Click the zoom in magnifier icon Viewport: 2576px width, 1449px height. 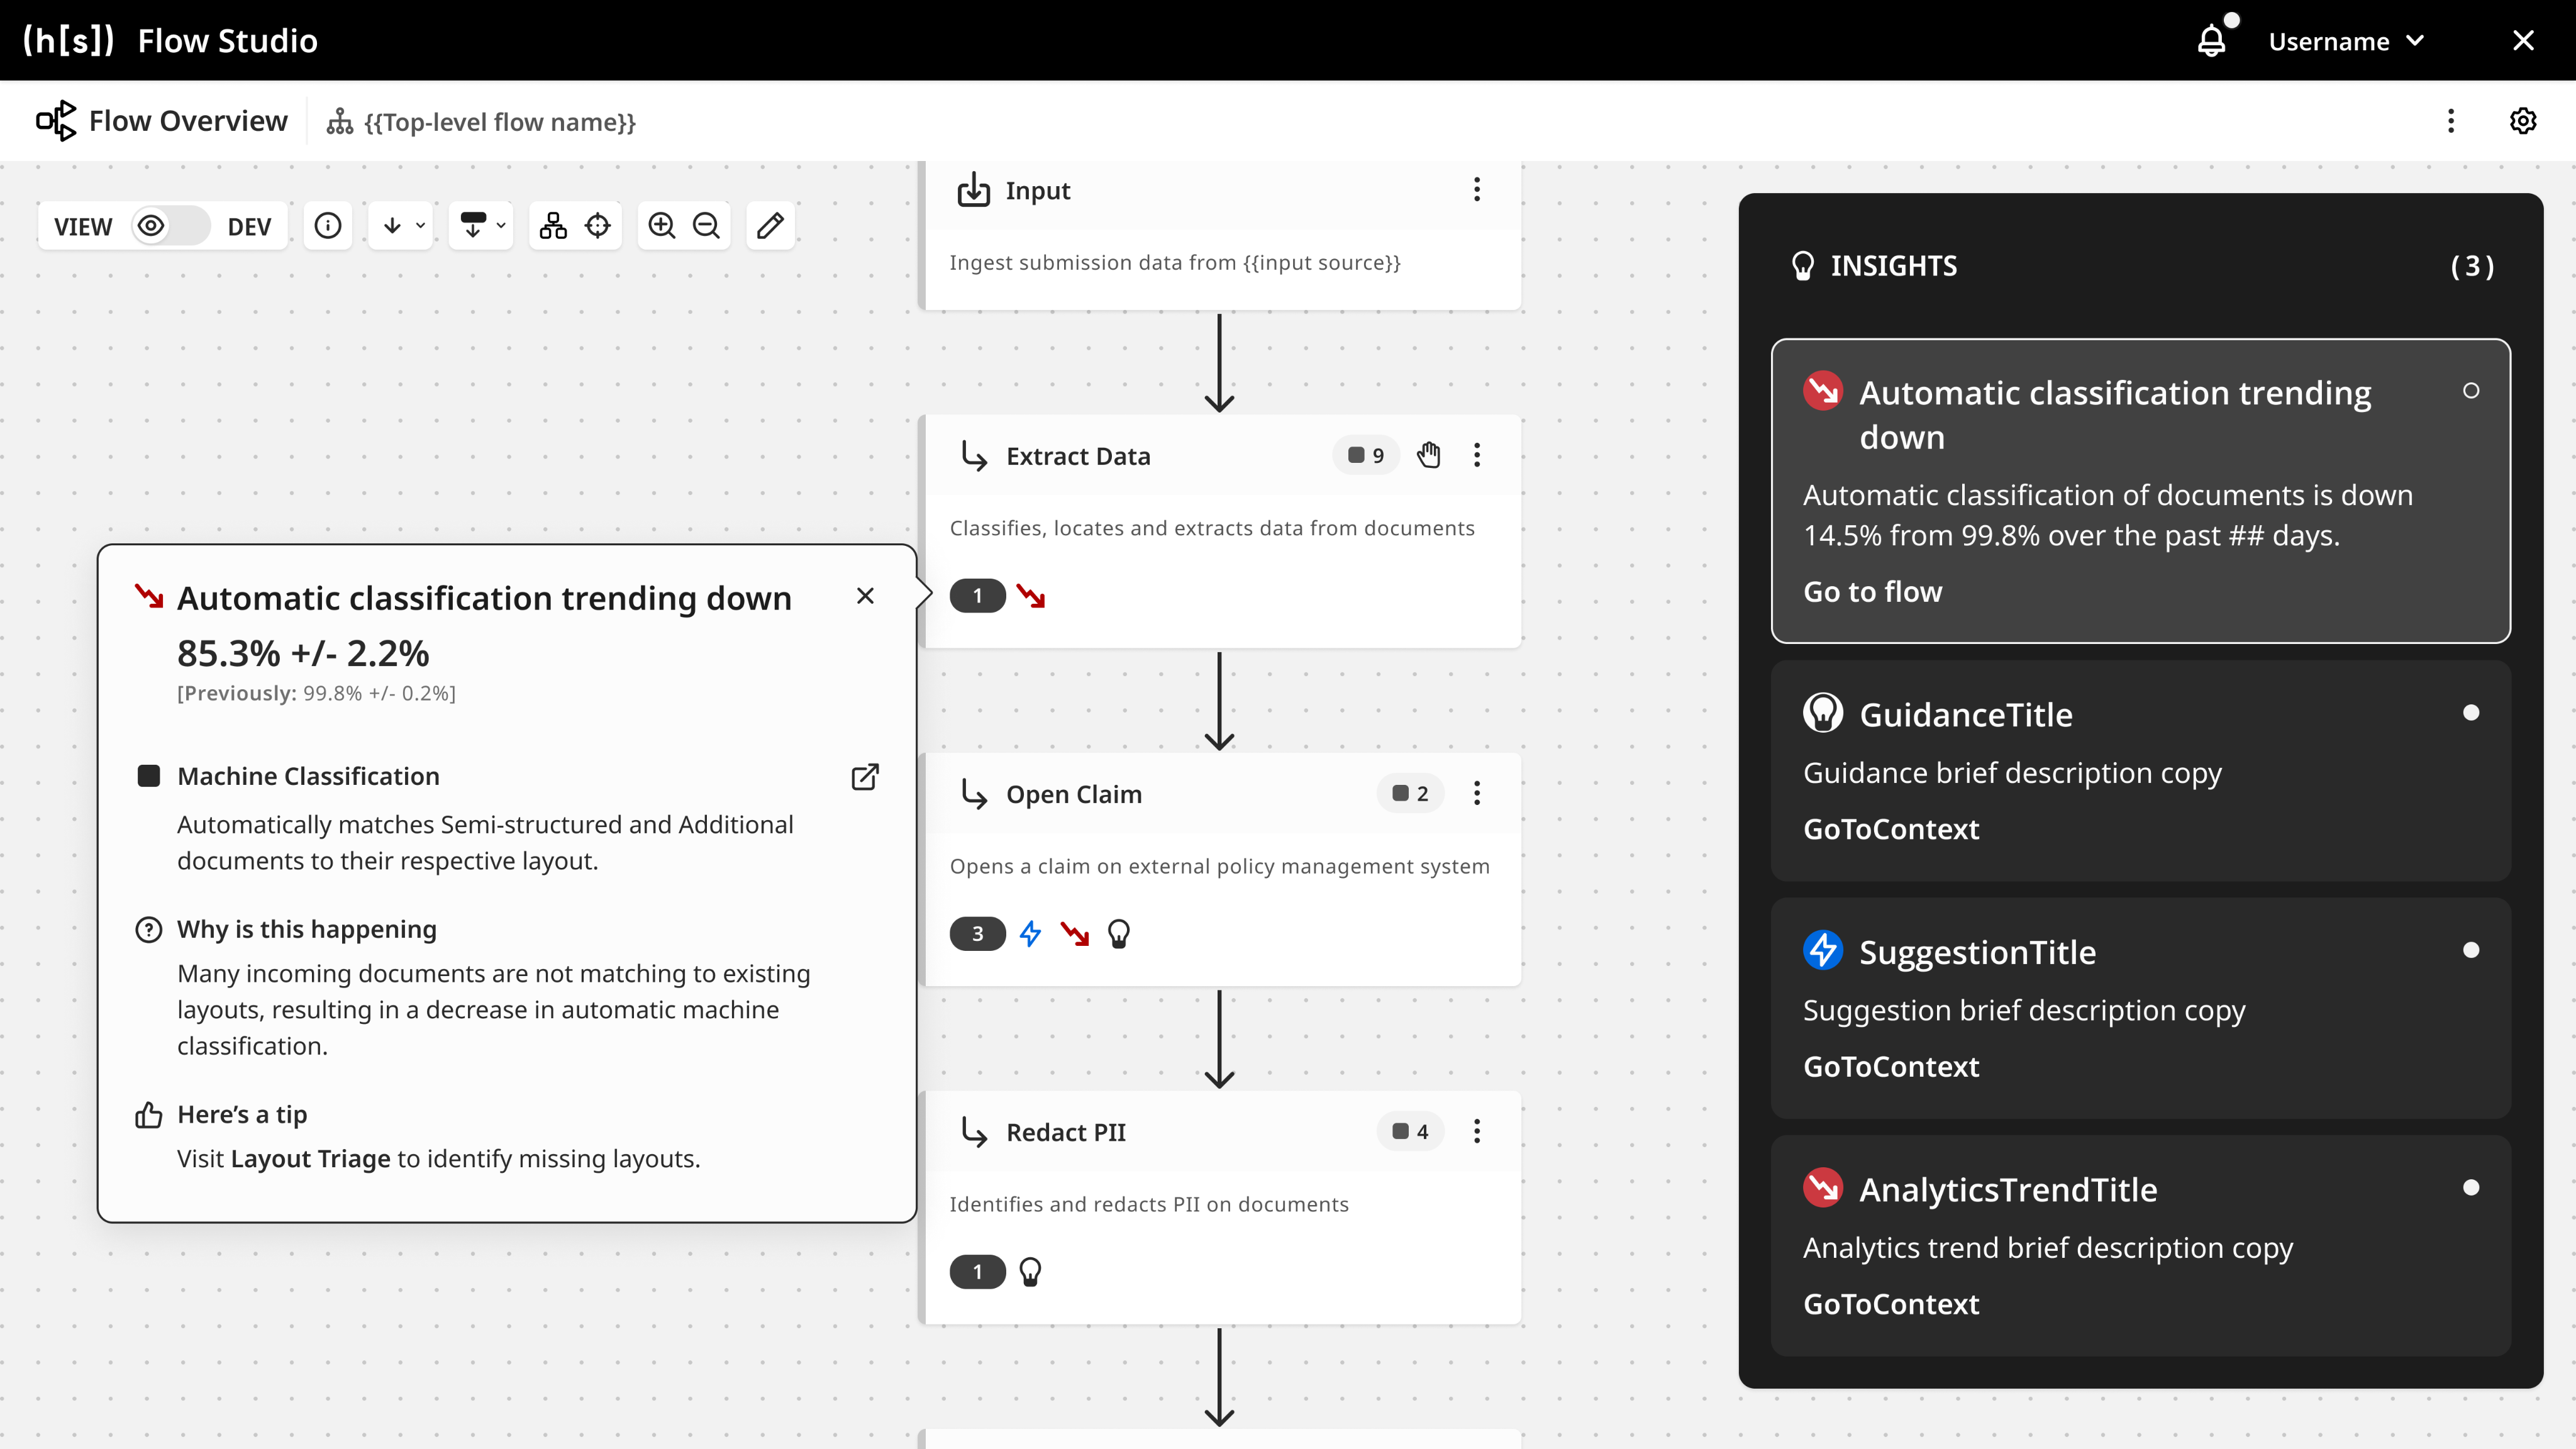coord(661,226)
